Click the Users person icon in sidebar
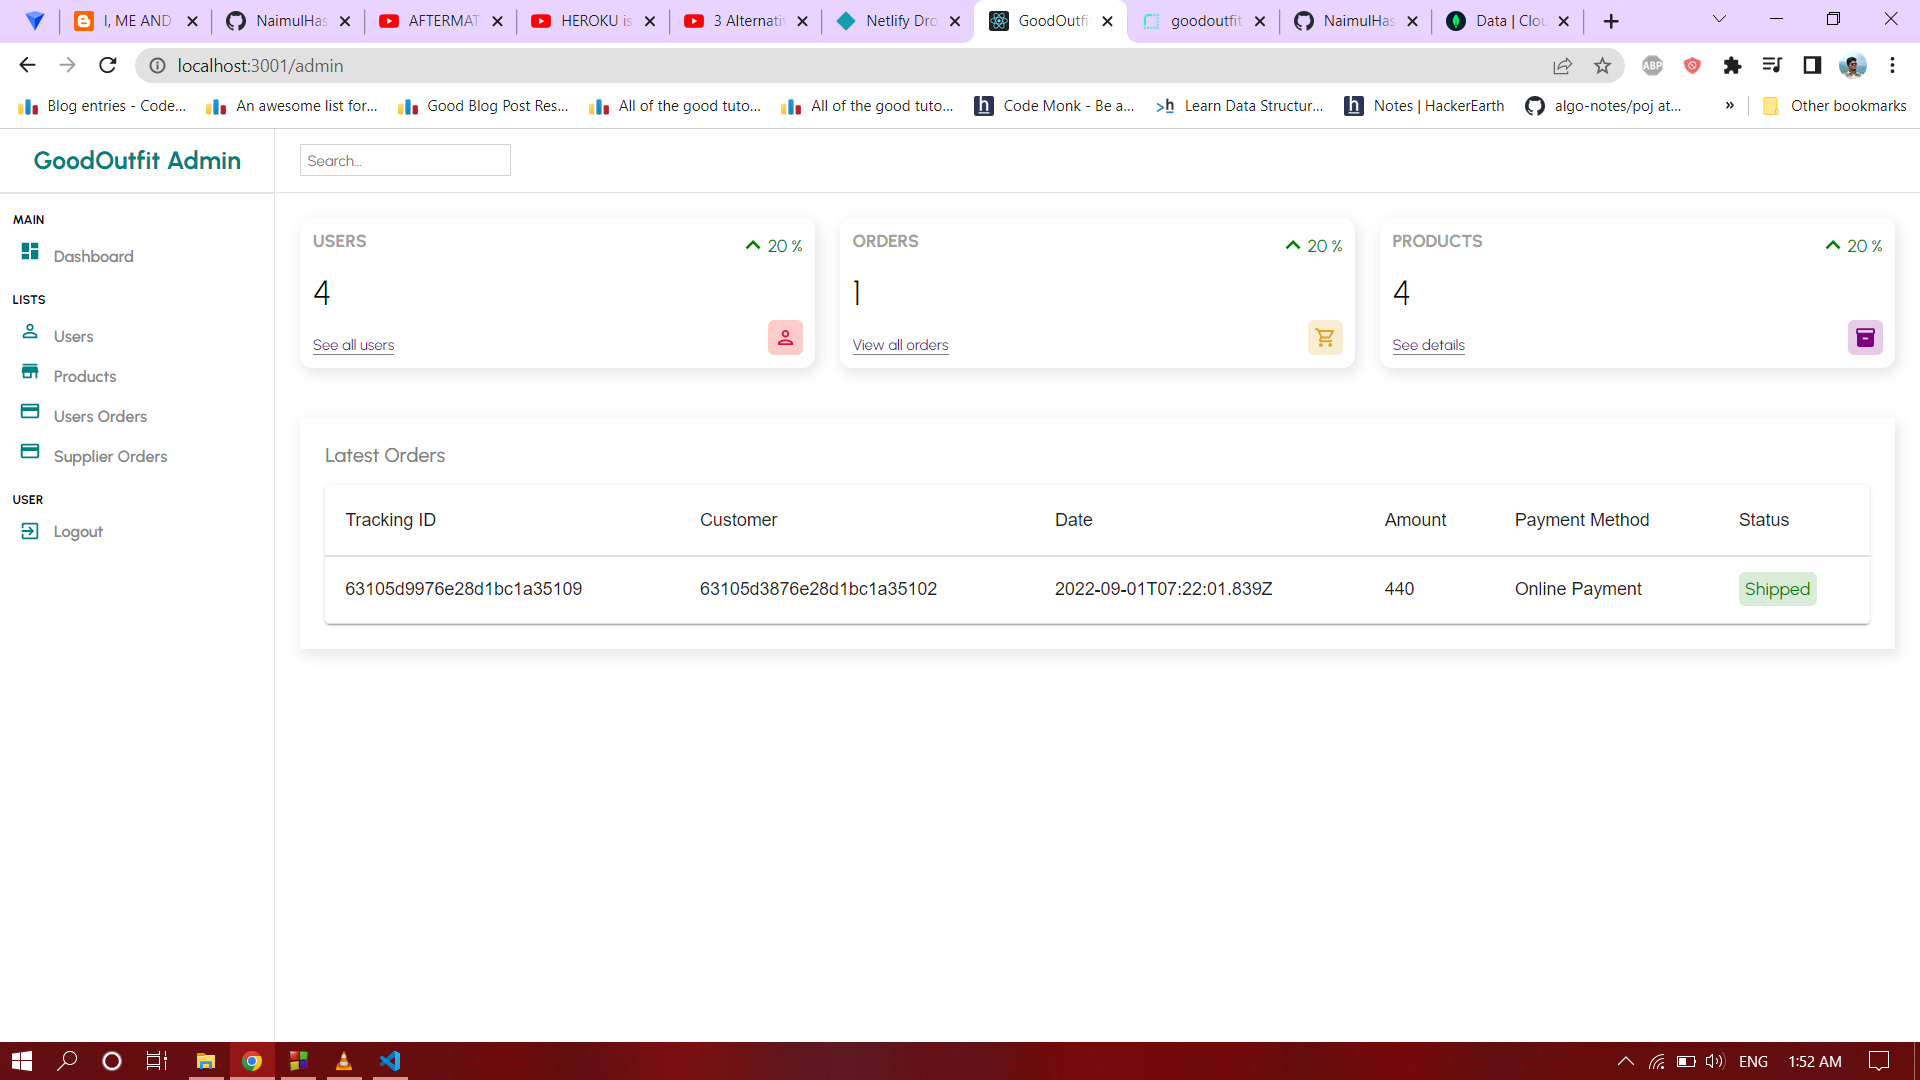This screenshot has height=1080, width=1920. tap(30, 331)
